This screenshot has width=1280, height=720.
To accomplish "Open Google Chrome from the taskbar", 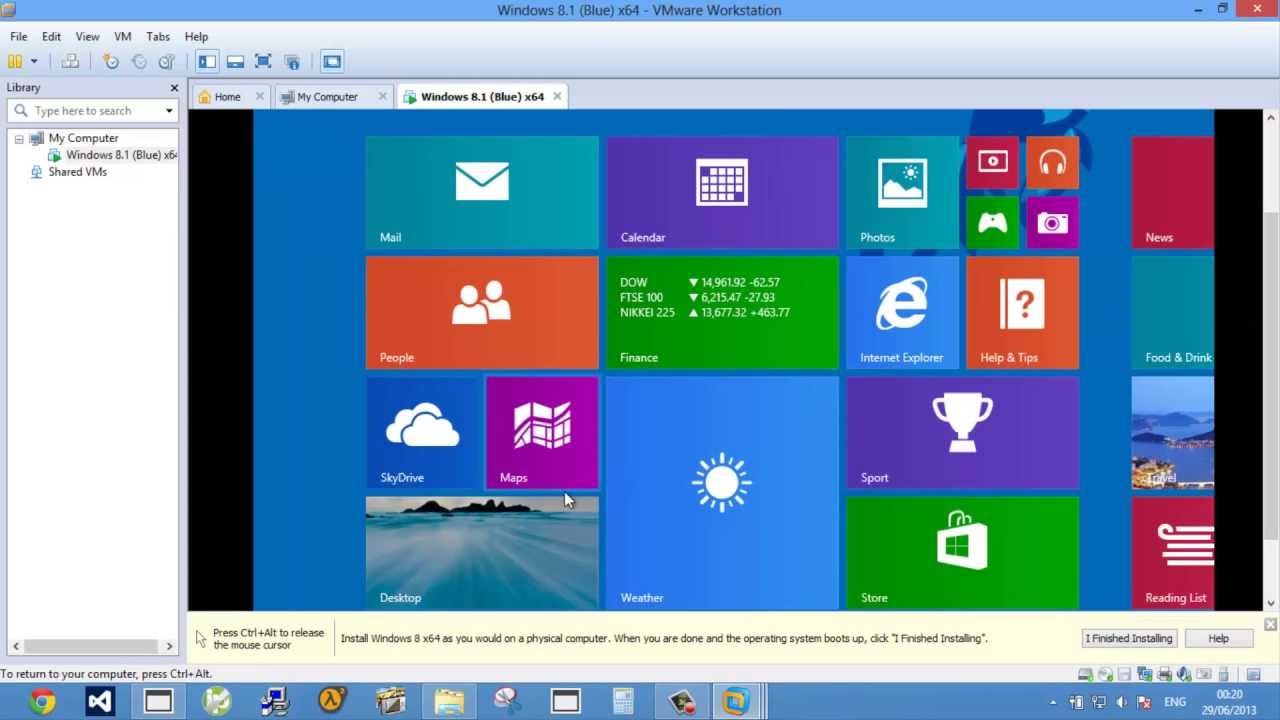I will (42, 701).
